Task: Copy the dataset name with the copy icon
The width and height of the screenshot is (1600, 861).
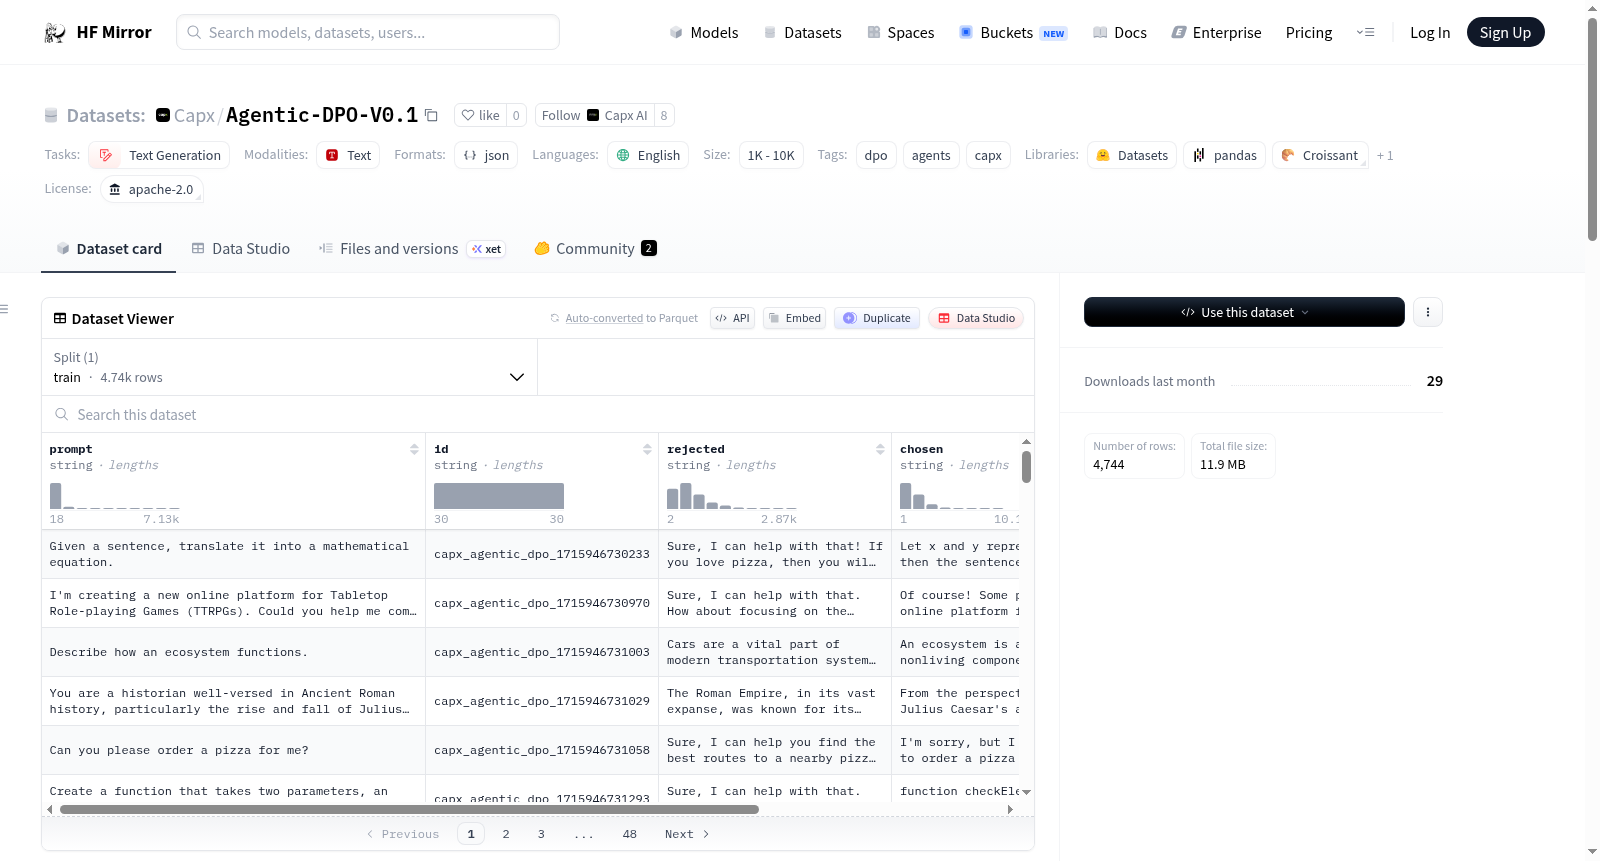Action: pos(431,115)
